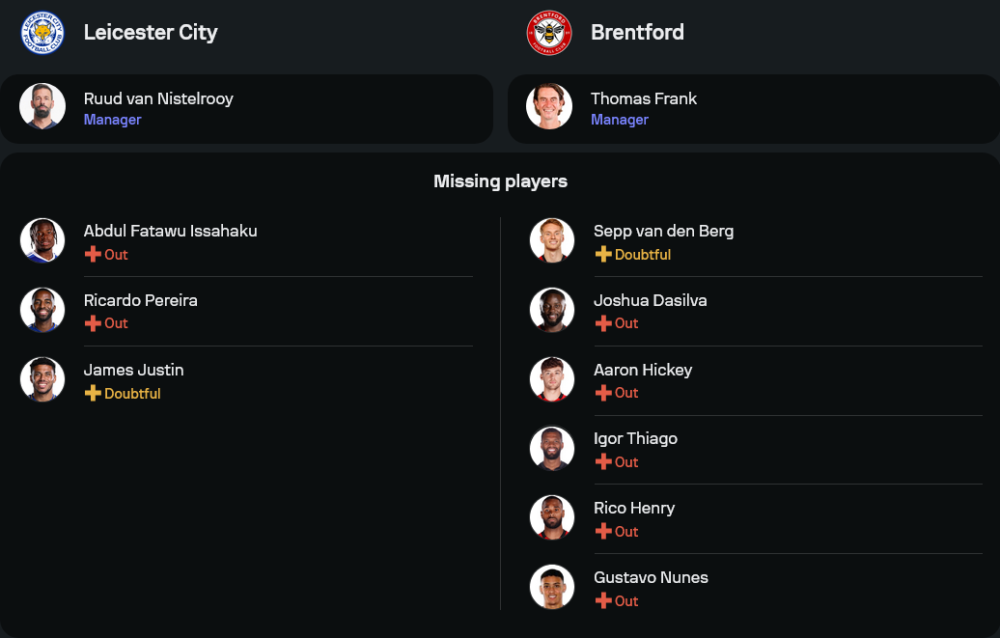Select Rico Henry's player name
Viewport: 1000px width, 638px height.
coord(634,508)
